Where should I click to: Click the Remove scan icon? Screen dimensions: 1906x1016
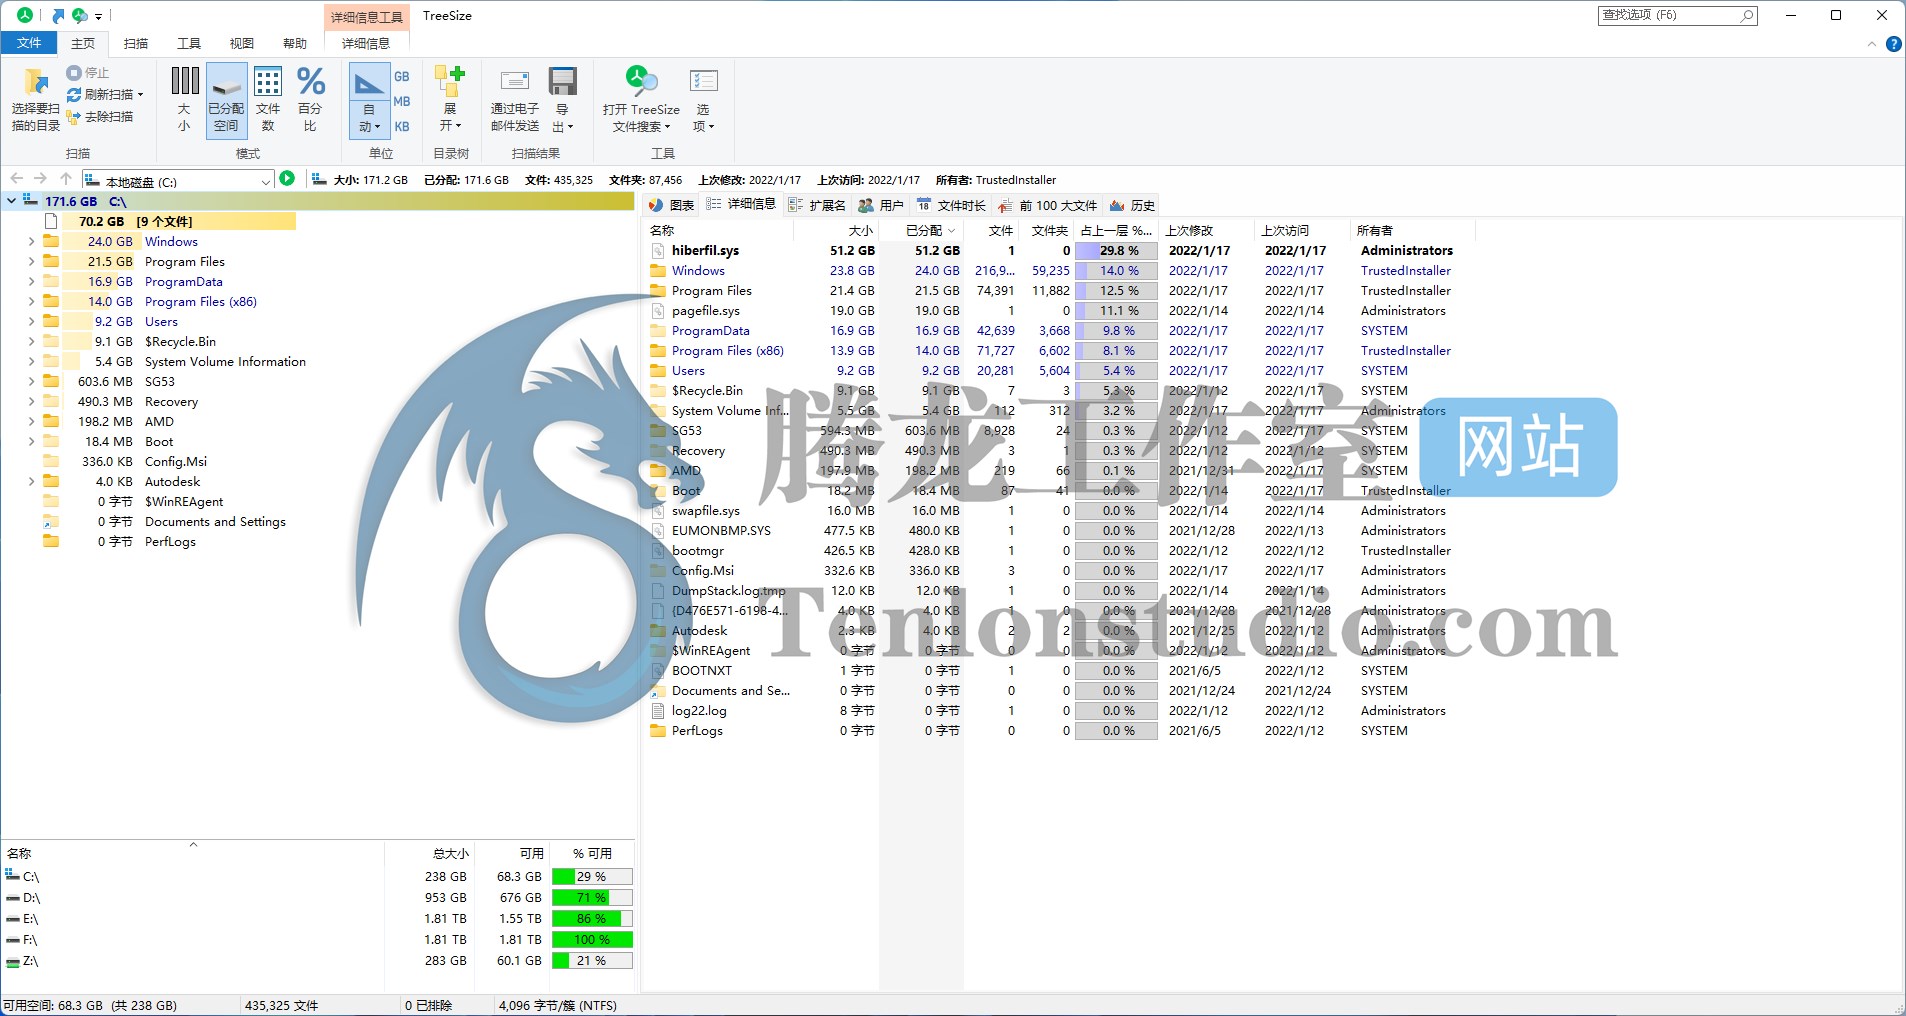(x=73, y=117)
